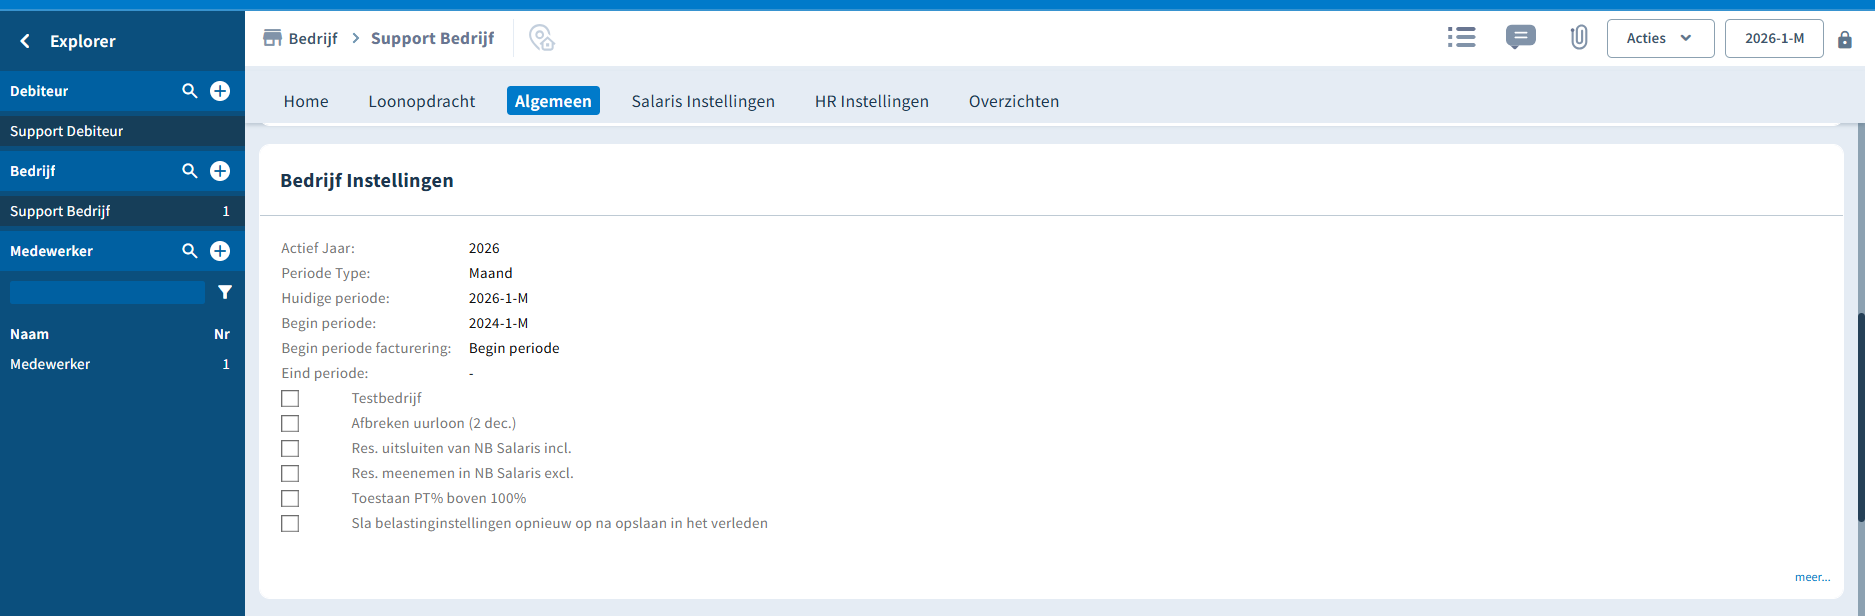This screenshot has height=616, width=1875.
Task: Click the padlock icon
Action: coord(1845,39)
